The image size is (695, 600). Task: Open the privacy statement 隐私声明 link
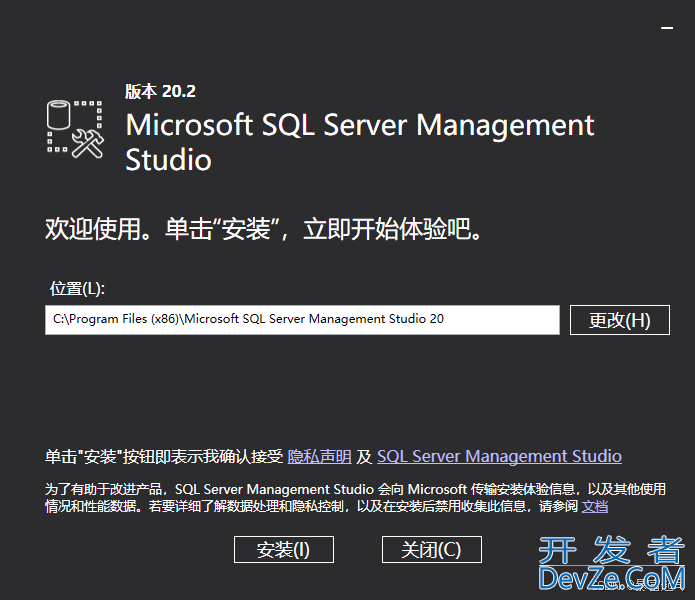[320, 456]
